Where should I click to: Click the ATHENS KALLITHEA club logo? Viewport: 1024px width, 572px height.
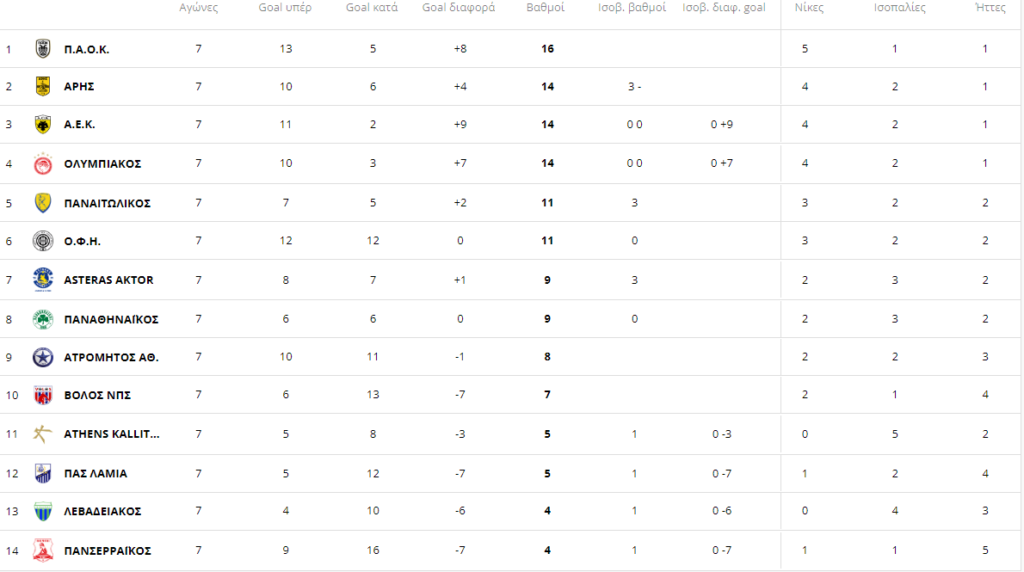pyautogui.click(x=43, y=434)
